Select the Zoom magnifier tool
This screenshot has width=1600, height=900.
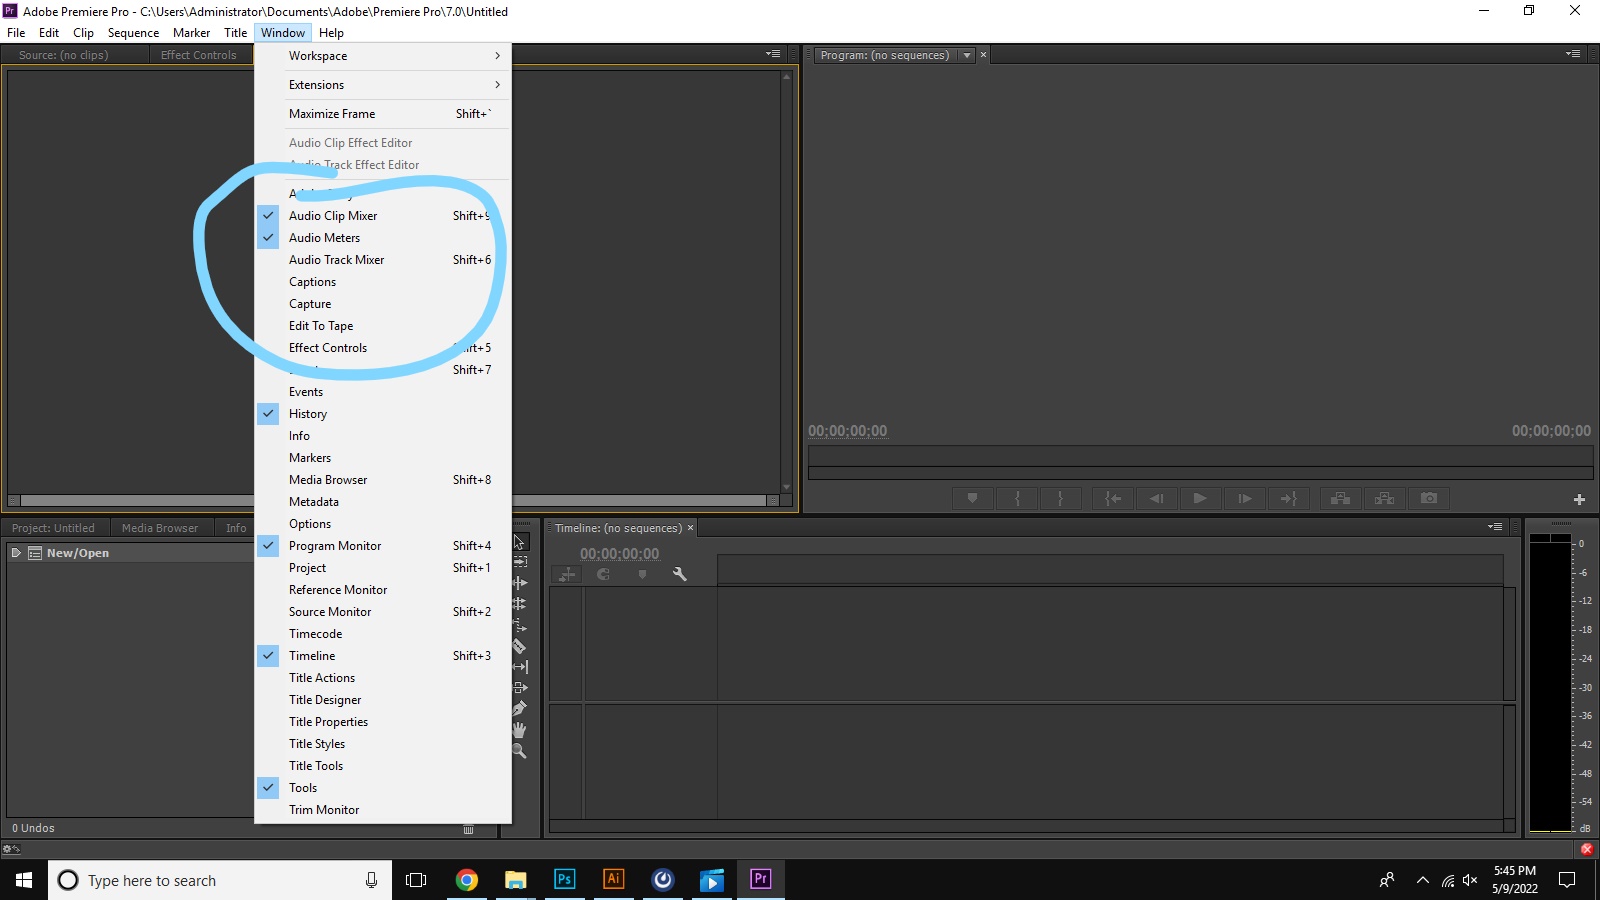pyautogui.click(x=519, y=751)
